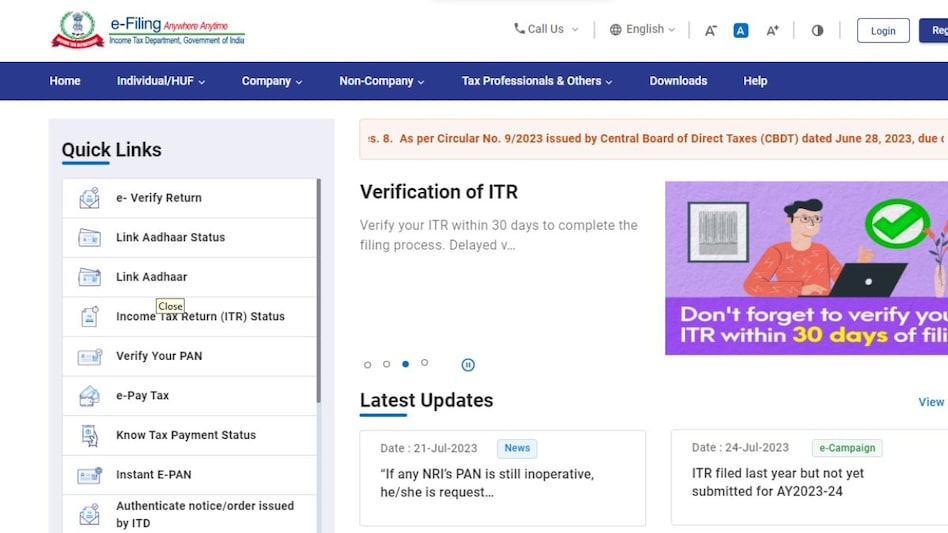Open Authenticate notice/order issued by ITD

[x=189, y=514]
